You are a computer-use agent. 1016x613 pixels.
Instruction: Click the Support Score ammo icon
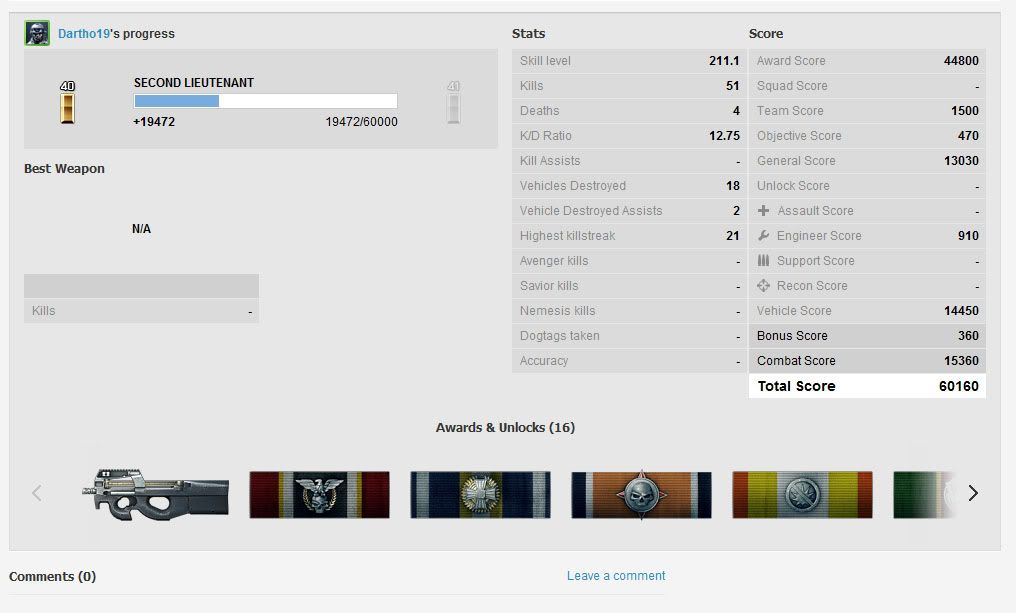click(x=764, y=261)
